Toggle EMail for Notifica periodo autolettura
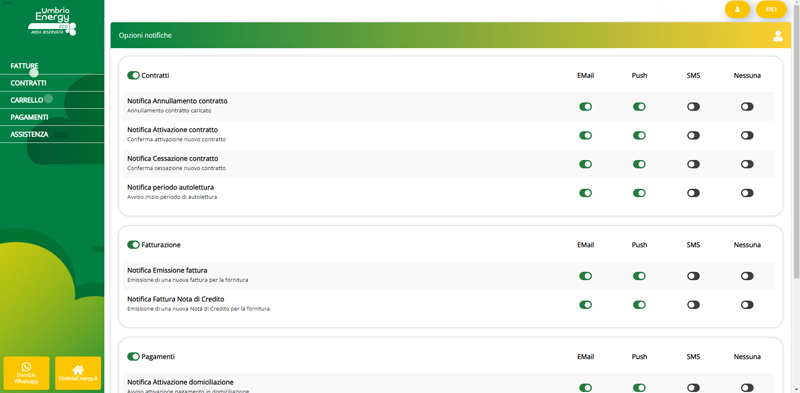The height and width of the screenshot is (393, 800). click(585, 193)
